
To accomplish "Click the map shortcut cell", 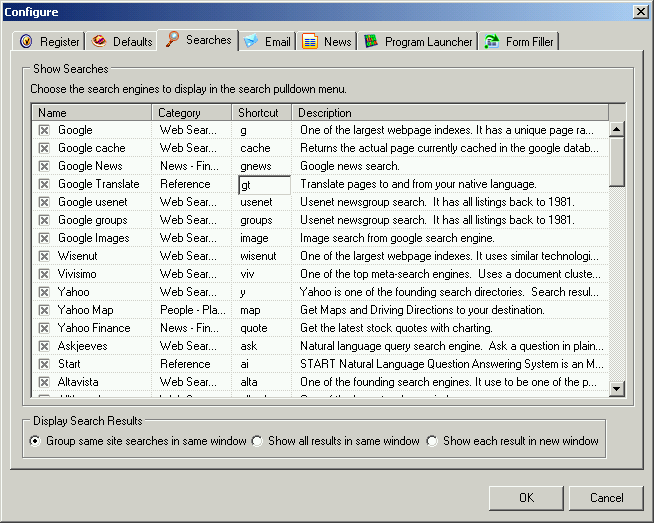I will (250, 310).
